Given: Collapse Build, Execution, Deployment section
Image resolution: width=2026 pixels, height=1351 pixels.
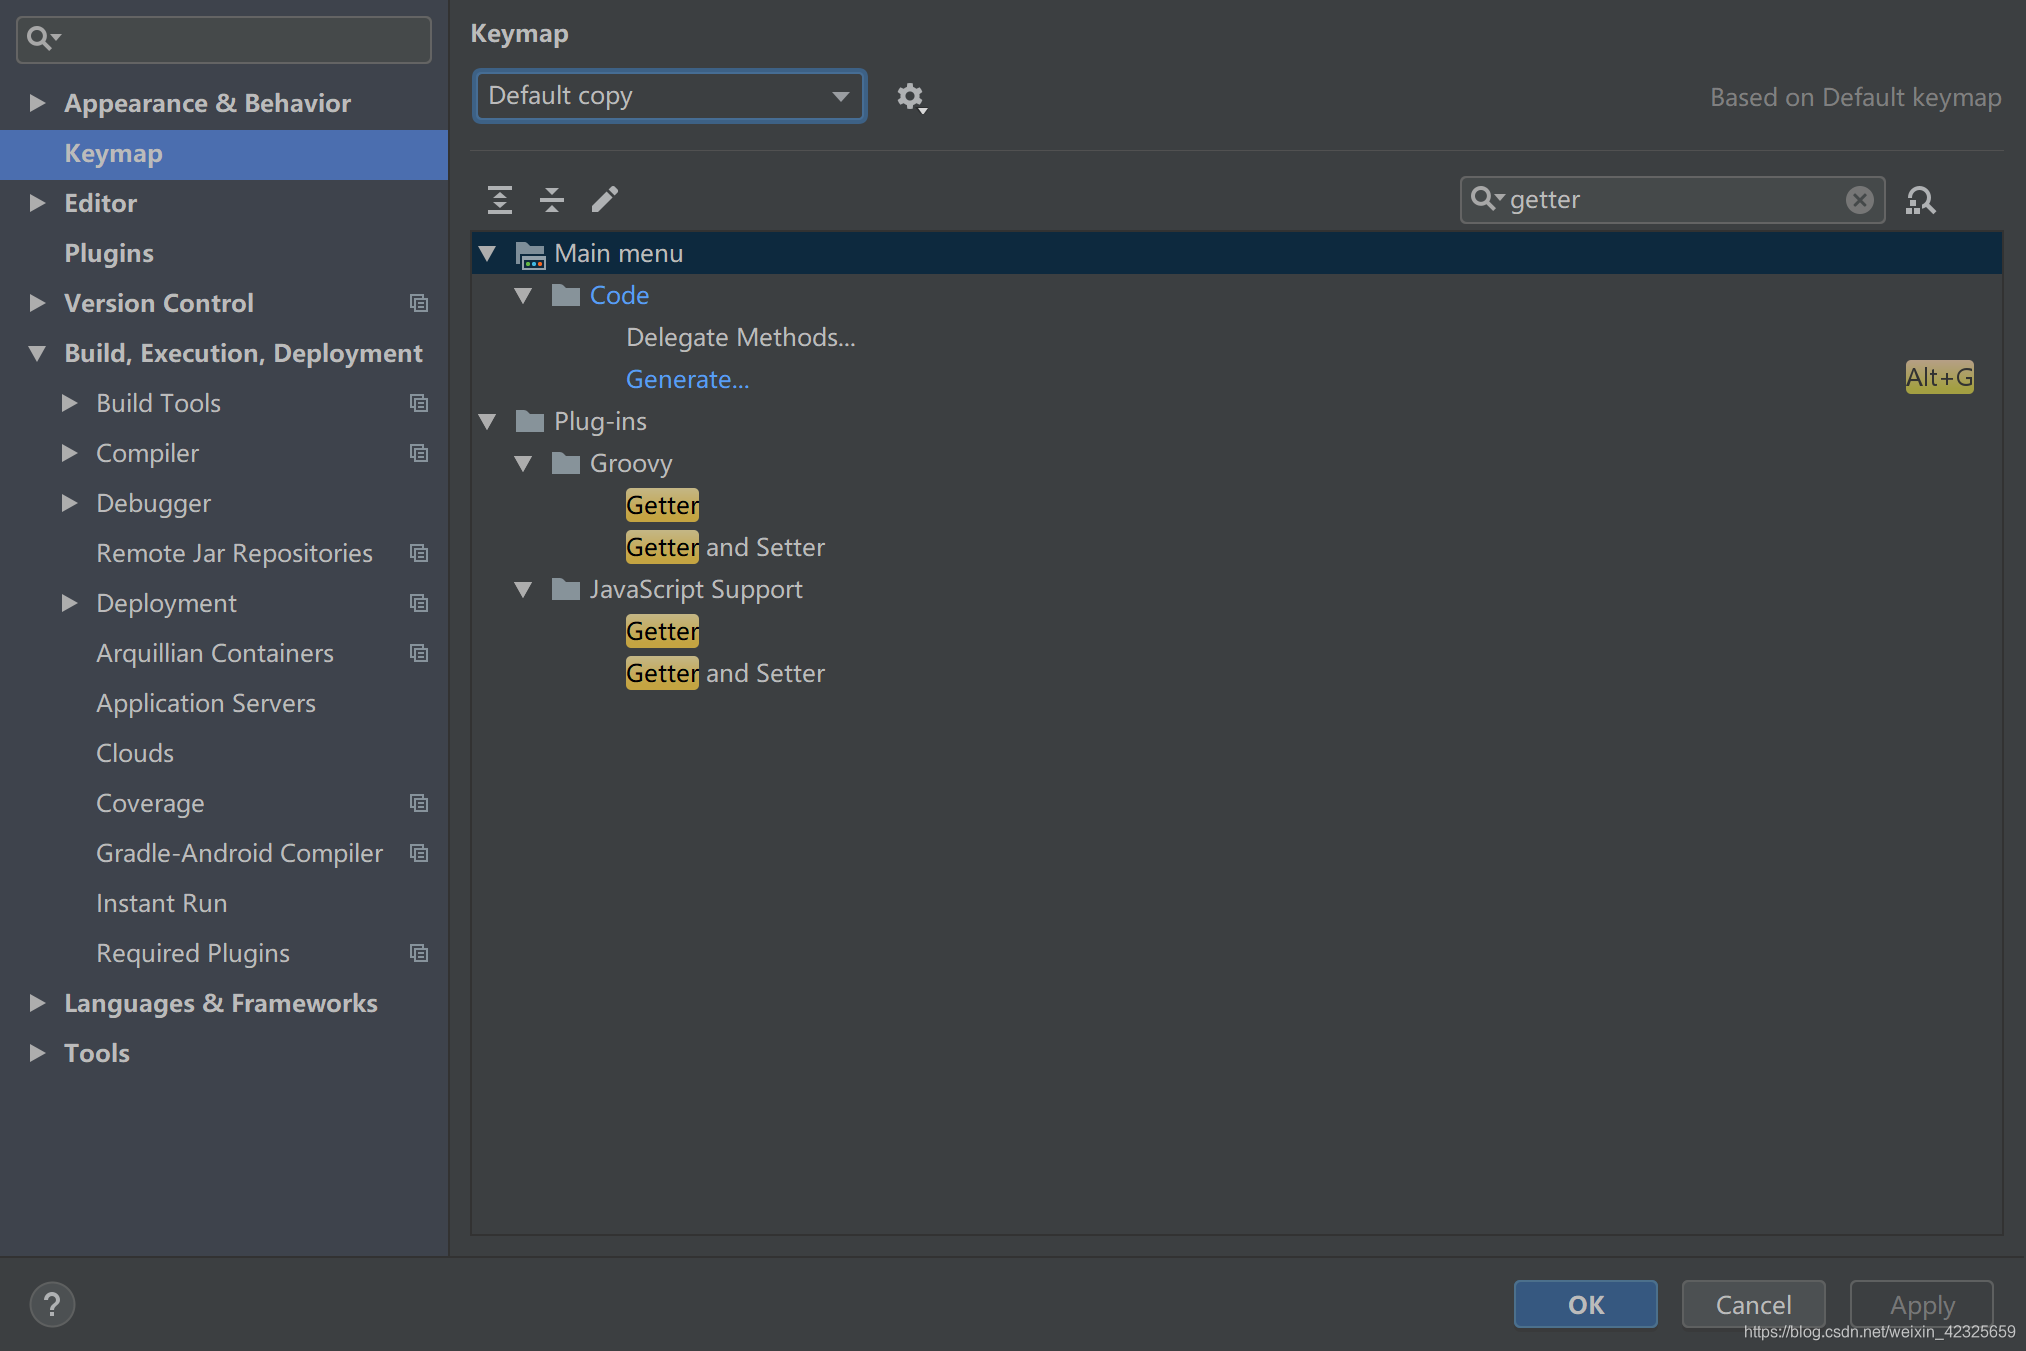Looking at the screenshot, I should click(37, 353).
